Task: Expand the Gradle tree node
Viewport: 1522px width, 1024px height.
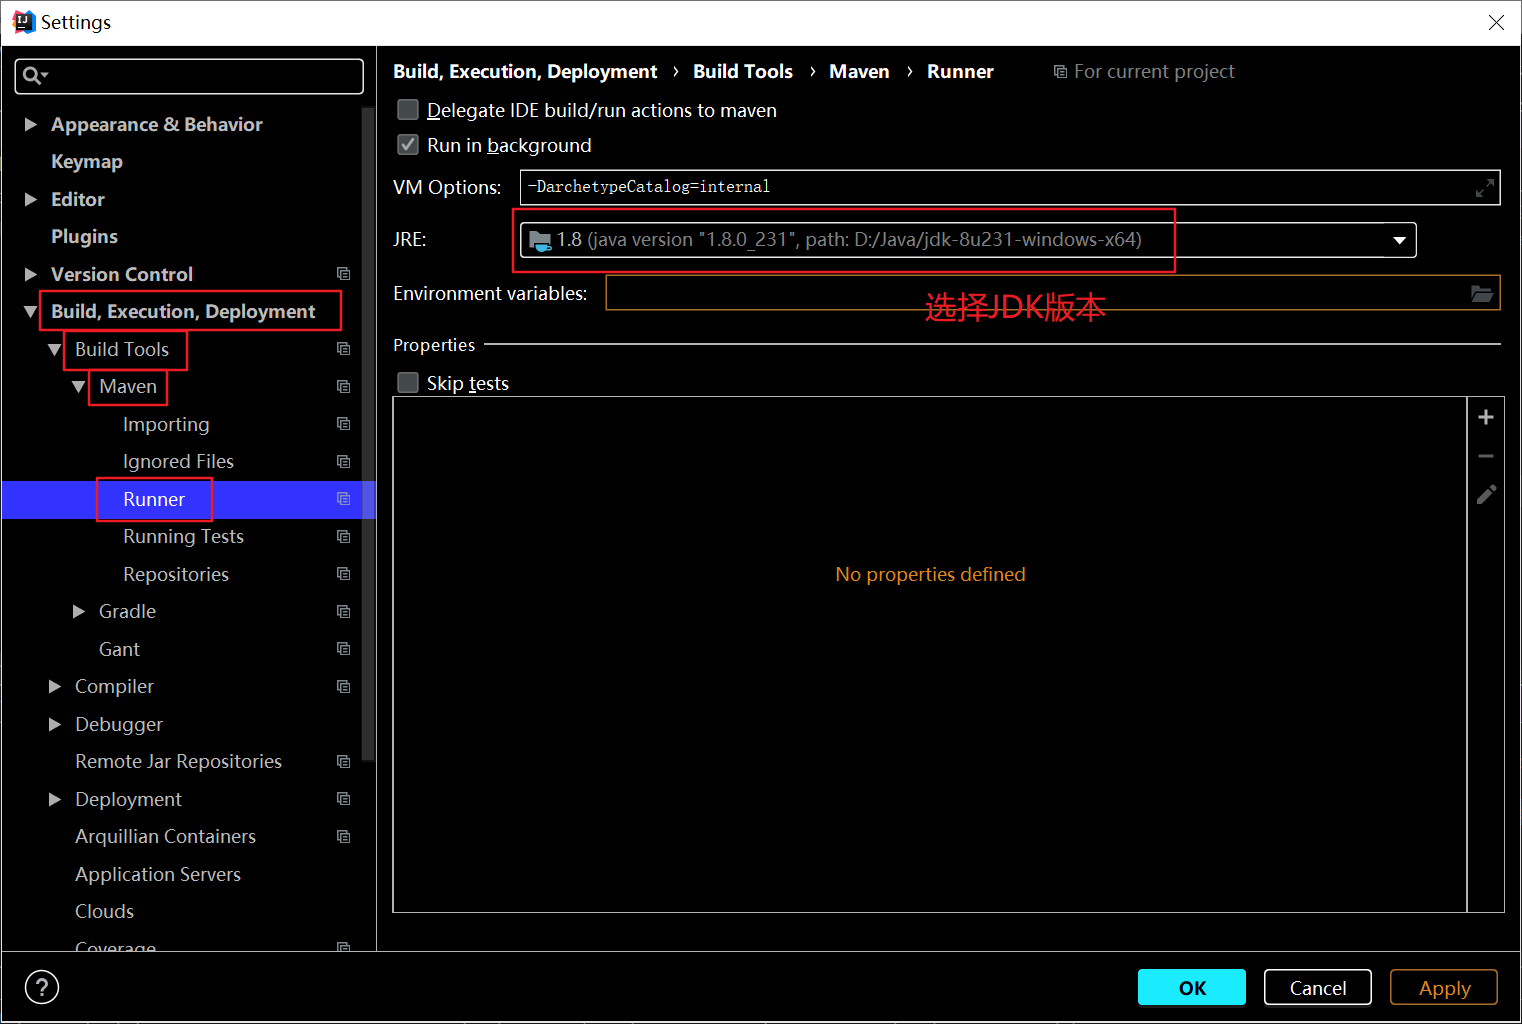Action: [80, 611]
